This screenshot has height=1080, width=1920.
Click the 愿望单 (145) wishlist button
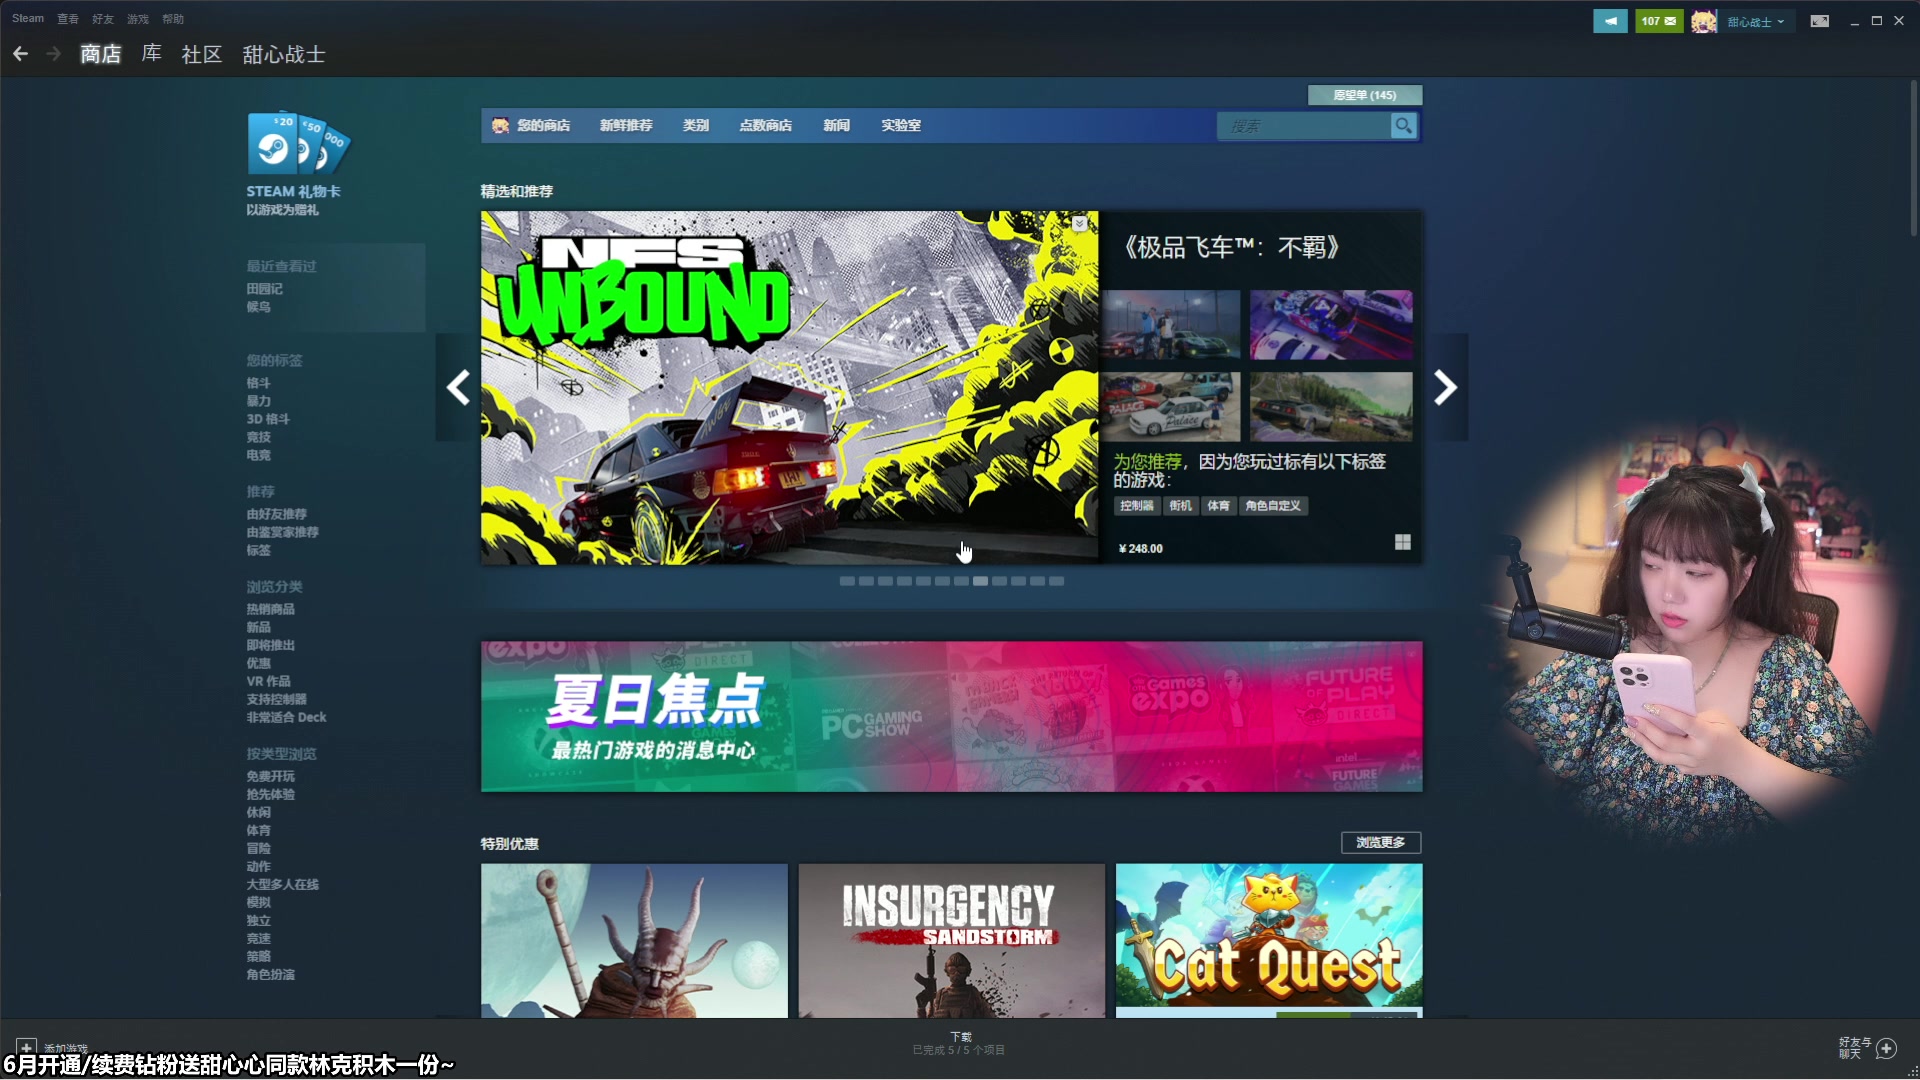[1365, 95]
